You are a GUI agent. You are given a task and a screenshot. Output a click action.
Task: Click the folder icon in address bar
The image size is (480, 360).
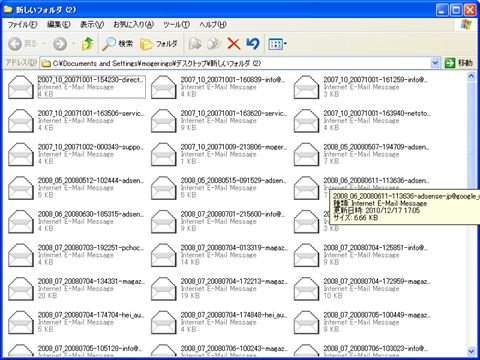(x=46, y=63)
